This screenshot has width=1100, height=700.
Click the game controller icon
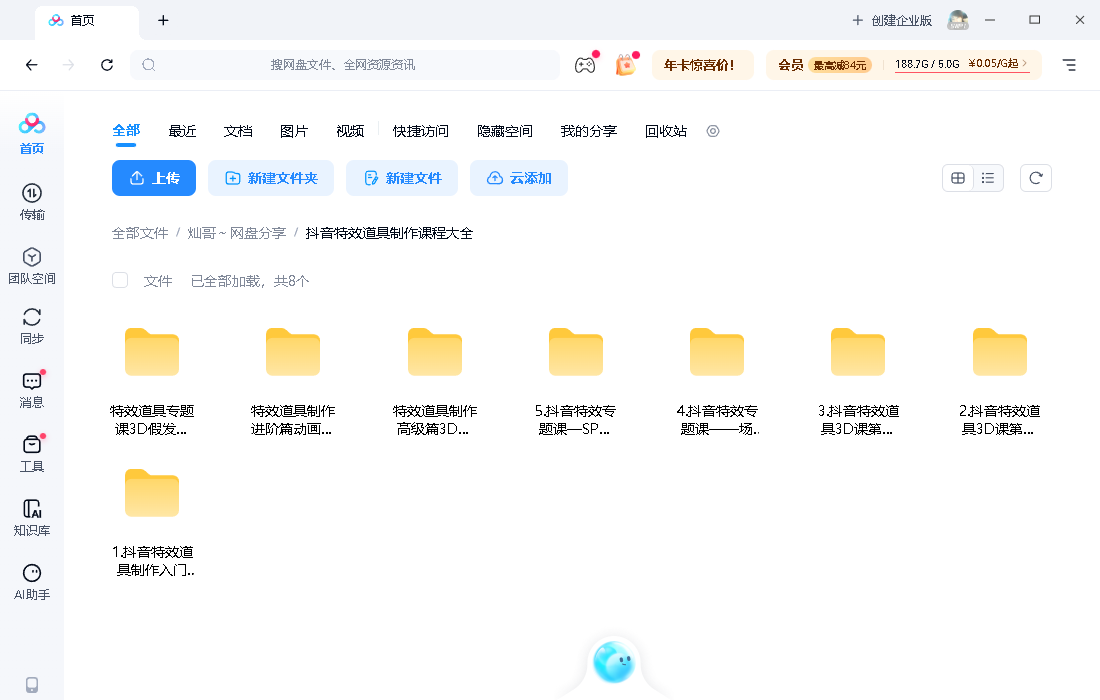[x=585, y=65]
